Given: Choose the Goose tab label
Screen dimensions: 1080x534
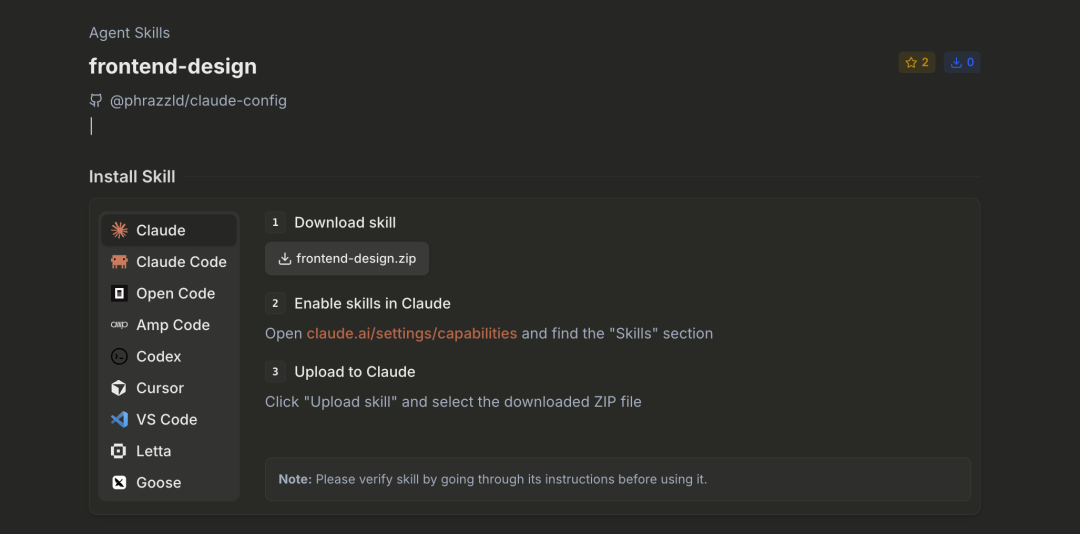Looking at the screenshot, I should tap(158, 483).
